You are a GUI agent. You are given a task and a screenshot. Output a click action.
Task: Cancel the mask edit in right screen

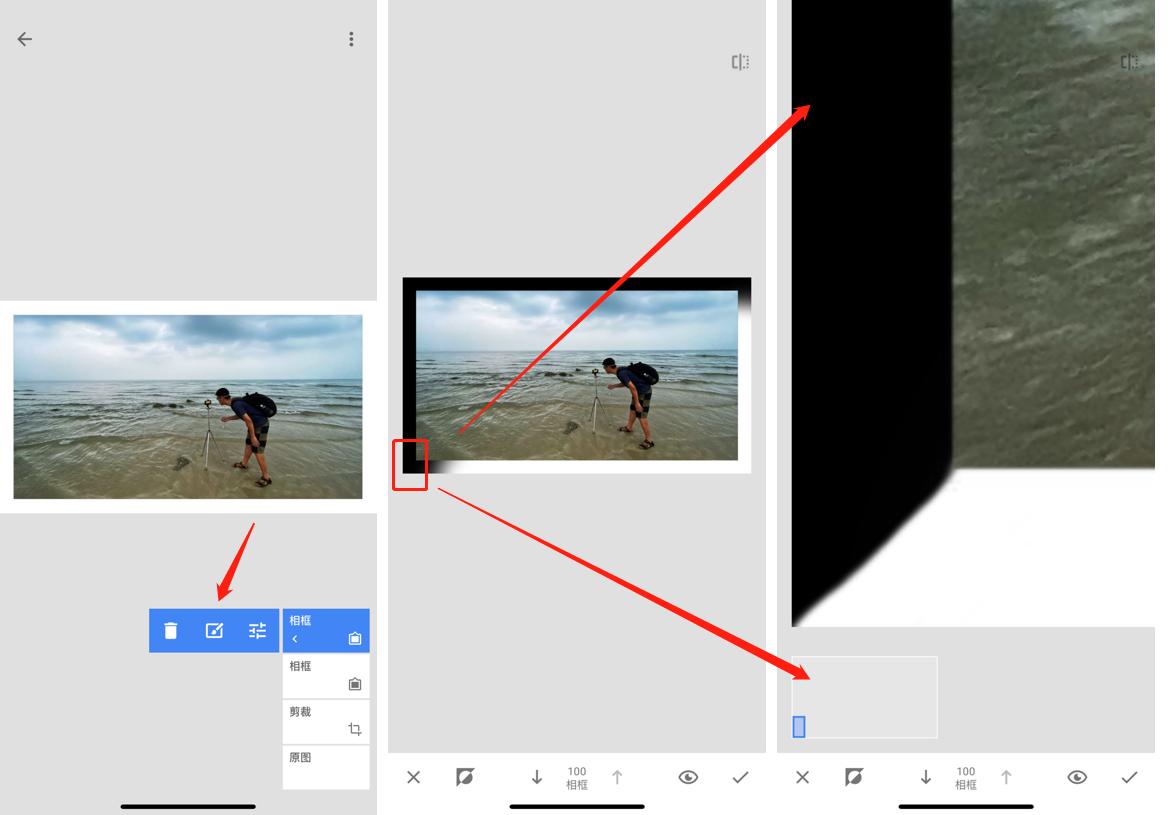[803, 778]
